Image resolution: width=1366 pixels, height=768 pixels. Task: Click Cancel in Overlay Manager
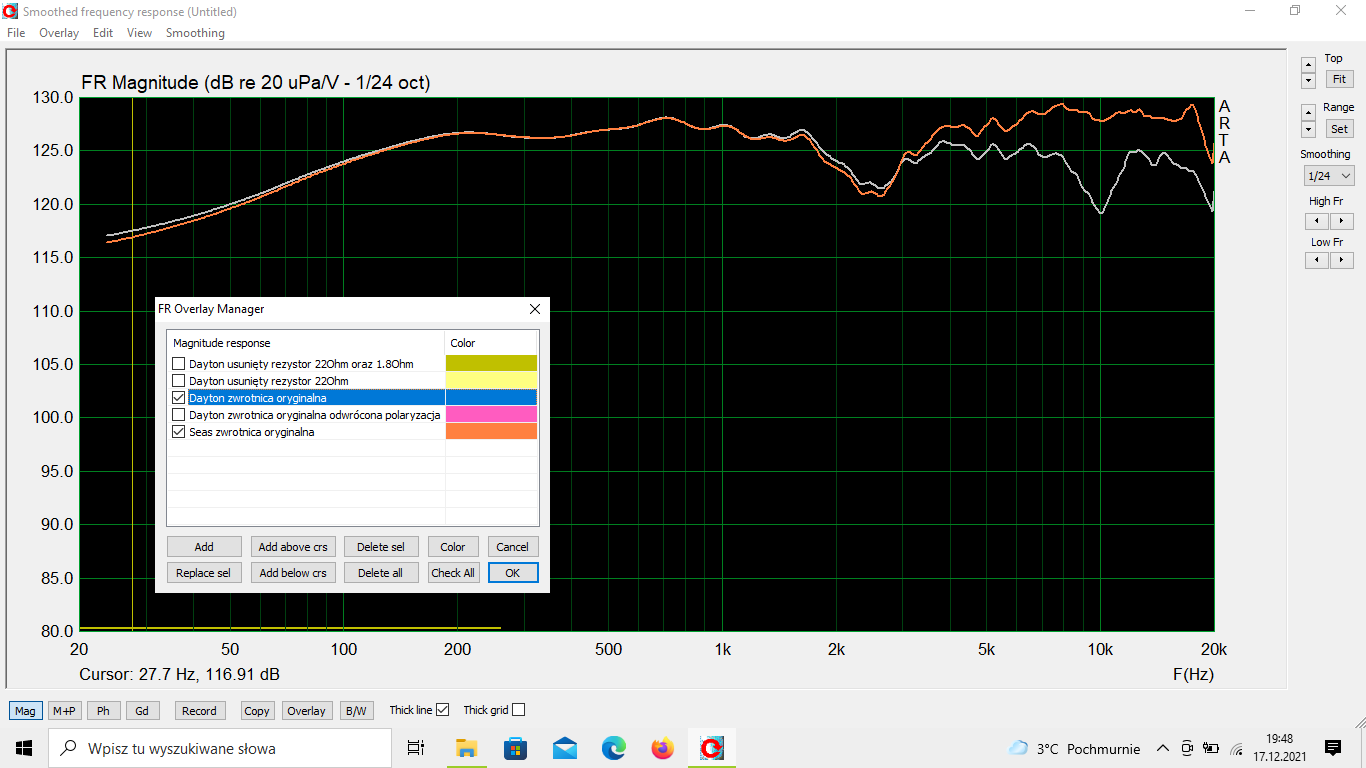513,547
